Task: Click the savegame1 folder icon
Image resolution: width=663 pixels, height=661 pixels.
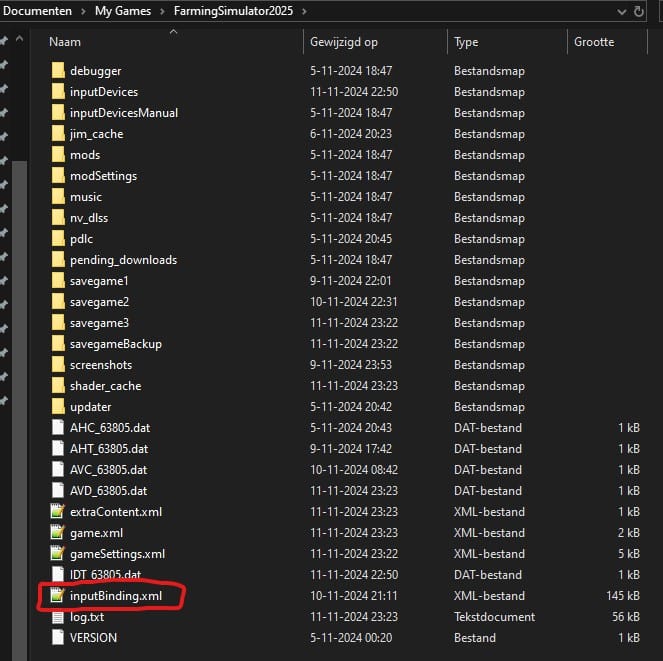Action: 58,281
